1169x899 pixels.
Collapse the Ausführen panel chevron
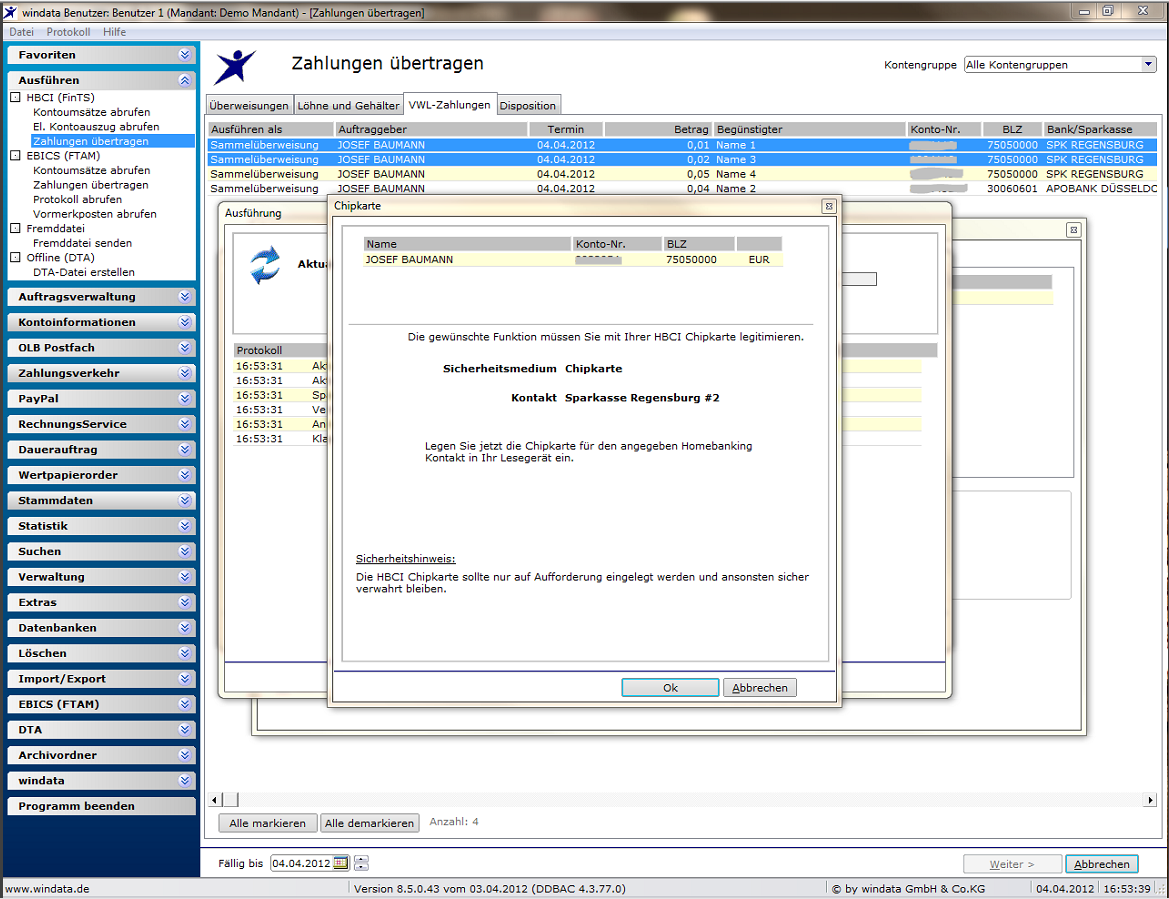(x=185, y=81)
